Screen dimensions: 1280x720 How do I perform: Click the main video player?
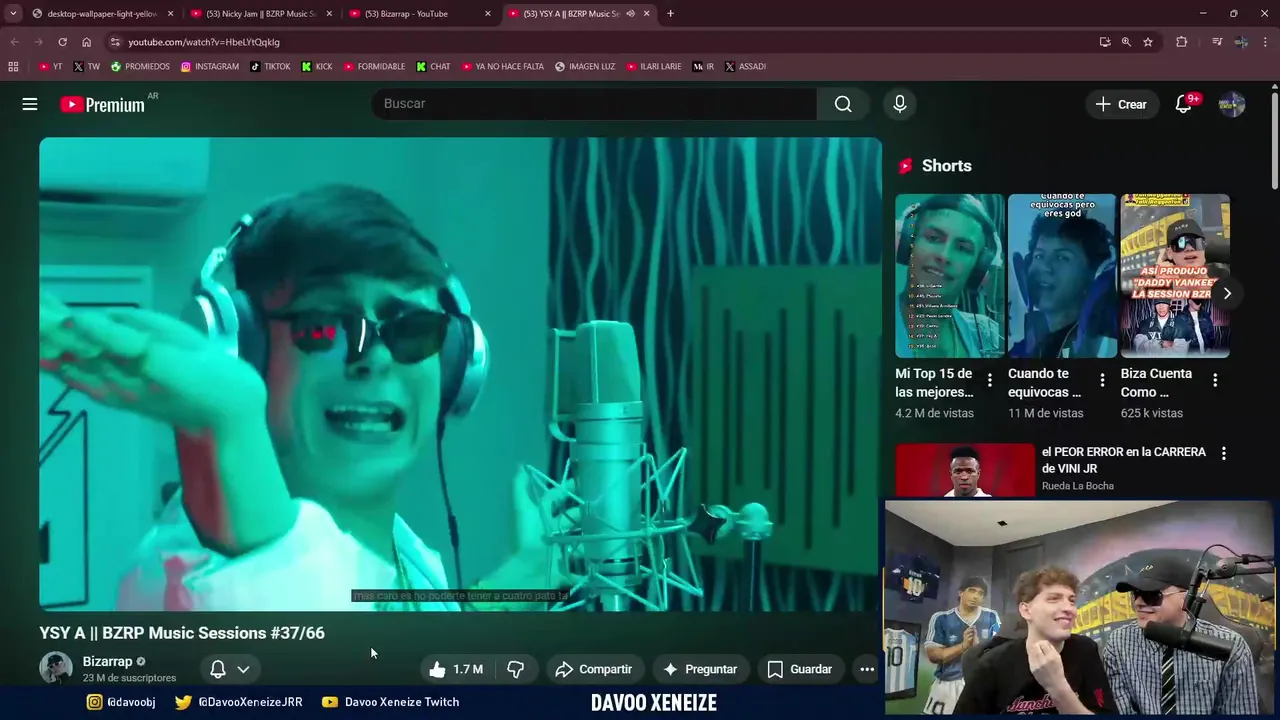pos(460,374)
